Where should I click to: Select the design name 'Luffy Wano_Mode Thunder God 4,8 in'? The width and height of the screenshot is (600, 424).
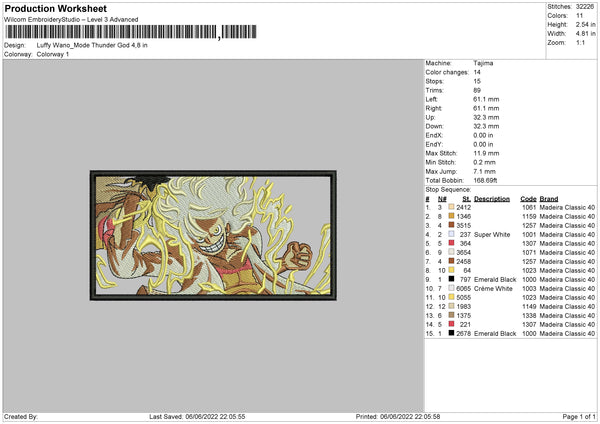[92, 45]
